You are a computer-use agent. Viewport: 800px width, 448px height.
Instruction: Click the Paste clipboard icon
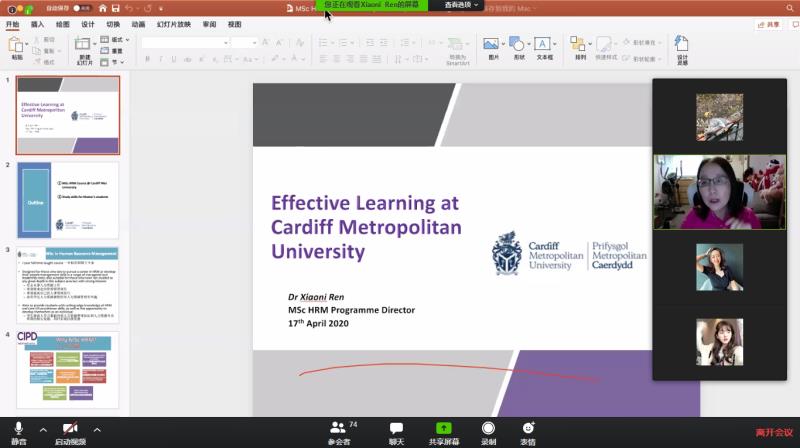click(x=16, y=45)
